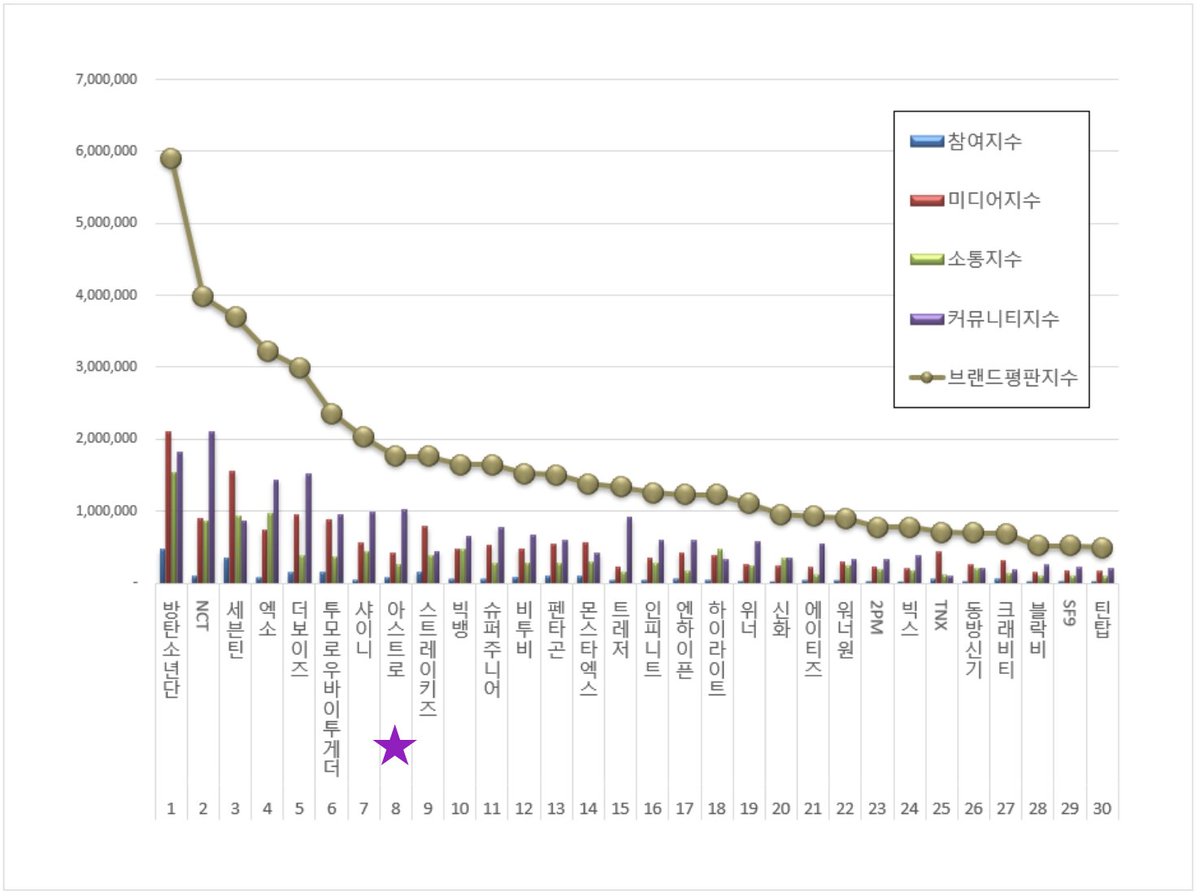
Task: Click the 샤이니 brand reputation line marker
Action: tap(363, 436)
